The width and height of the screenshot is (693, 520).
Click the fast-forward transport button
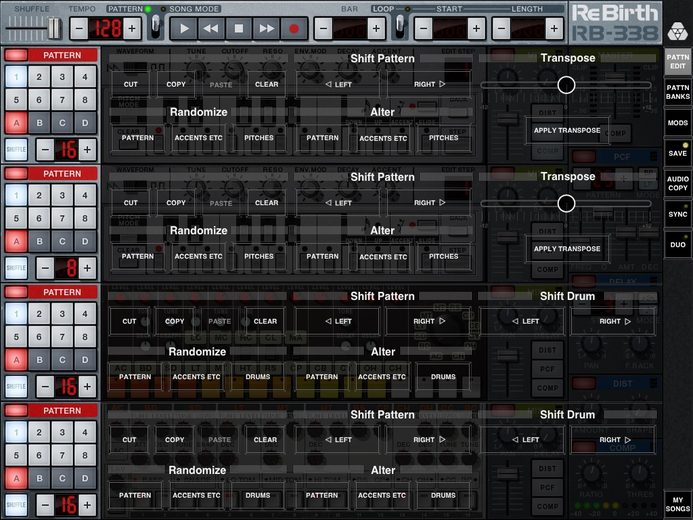tap(266, 29)
